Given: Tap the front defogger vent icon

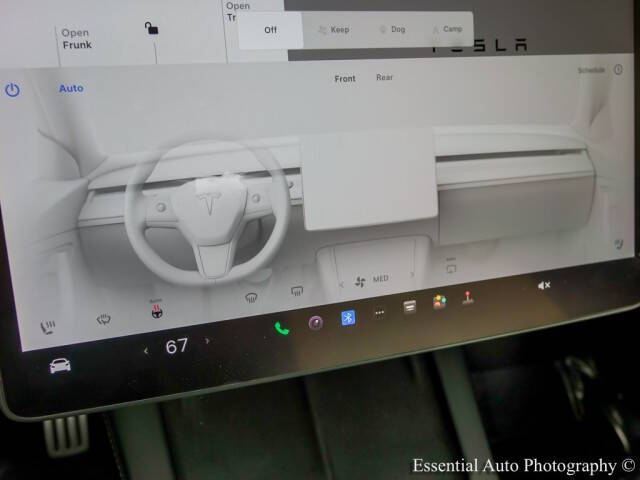Looking at the screenshot, I should click(251, 298).
